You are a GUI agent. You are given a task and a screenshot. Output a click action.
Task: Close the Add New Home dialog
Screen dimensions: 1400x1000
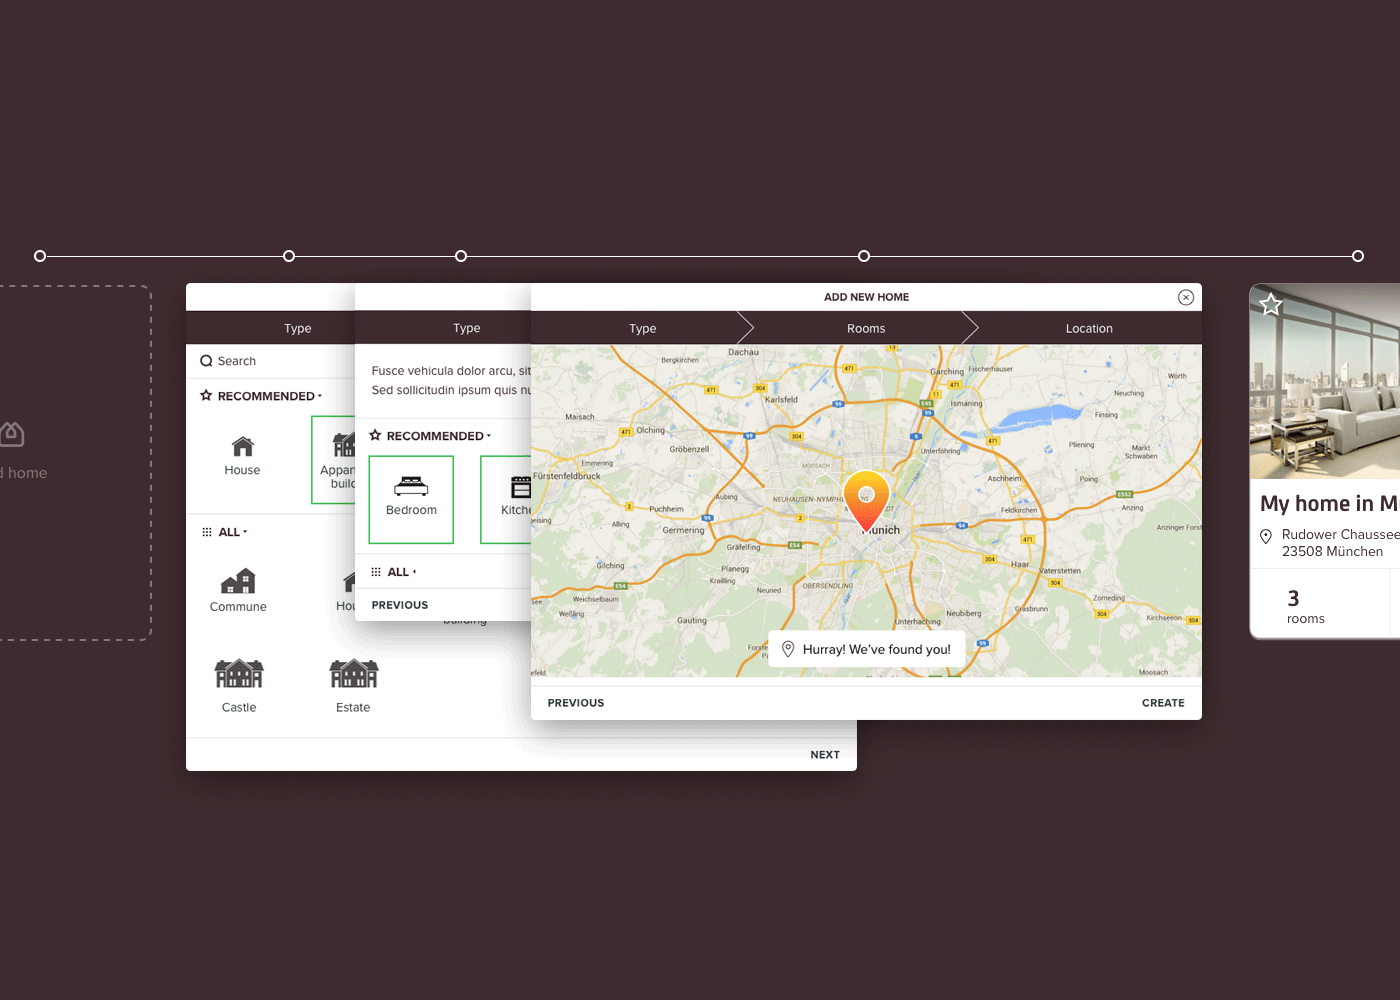click(x=1186, y=297)
